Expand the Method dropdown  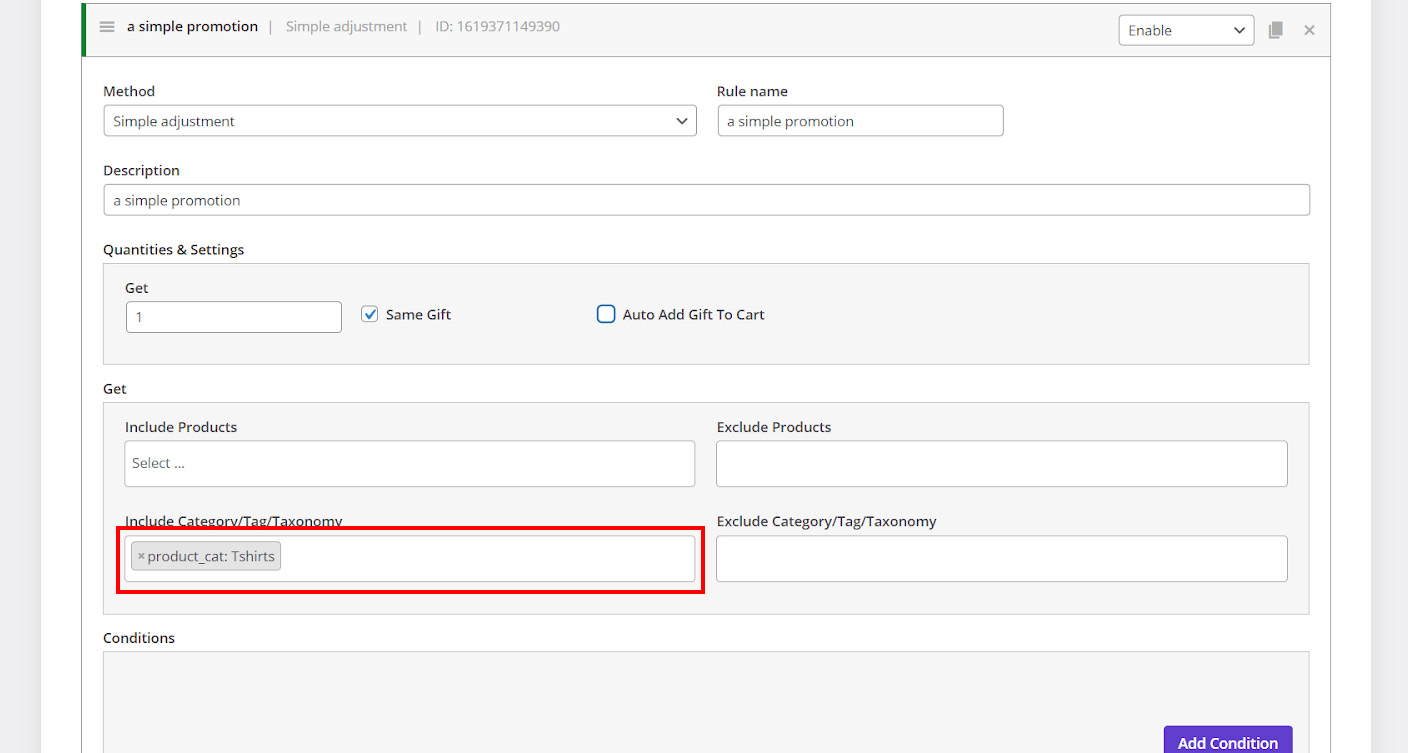point(400,121)
